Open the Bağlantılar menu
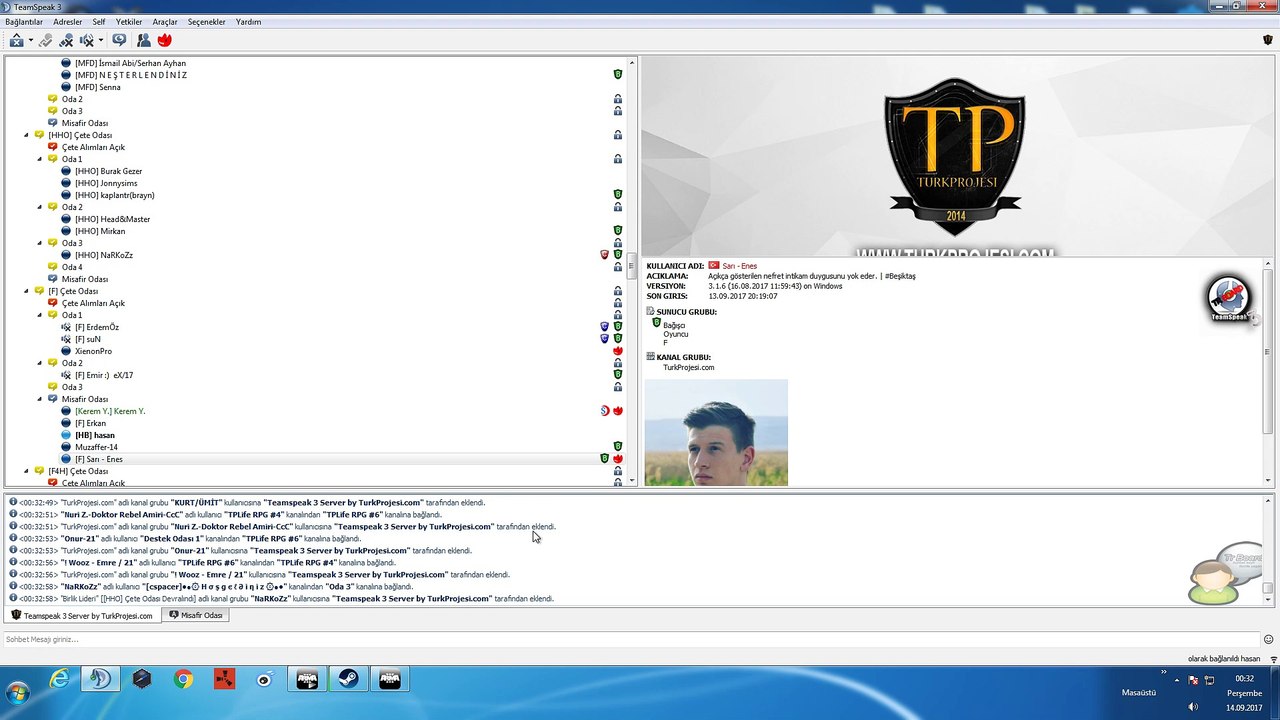 (24, 21)
